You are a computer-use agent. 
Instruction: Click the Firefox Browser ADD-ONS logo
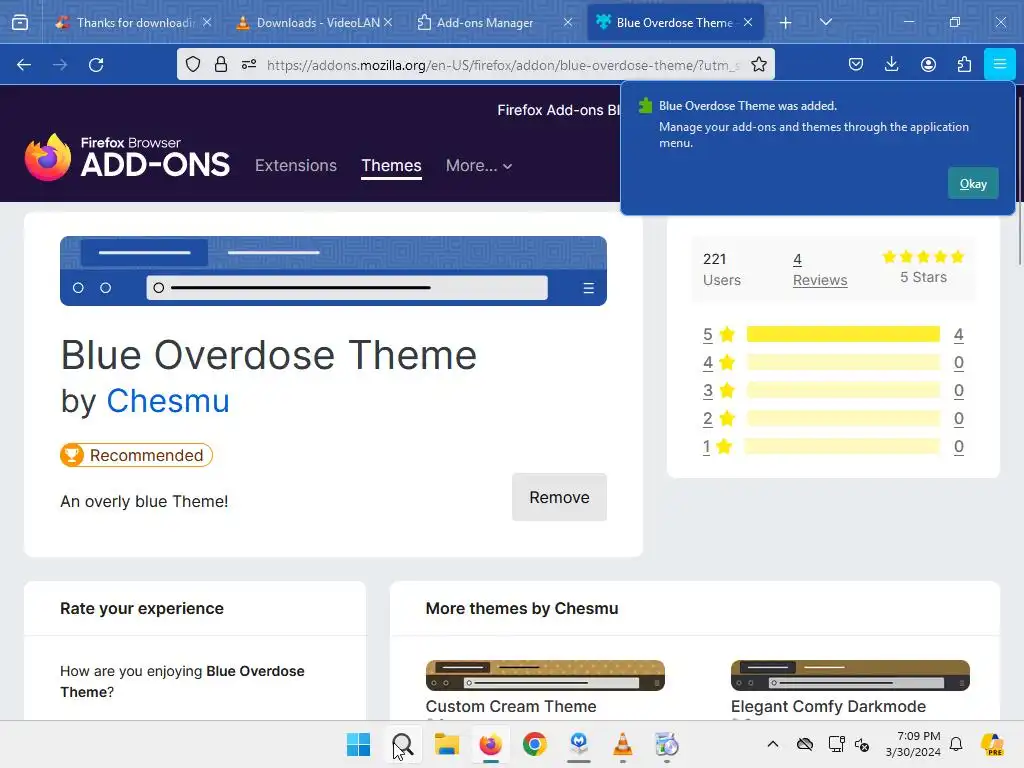pos(127,157)
